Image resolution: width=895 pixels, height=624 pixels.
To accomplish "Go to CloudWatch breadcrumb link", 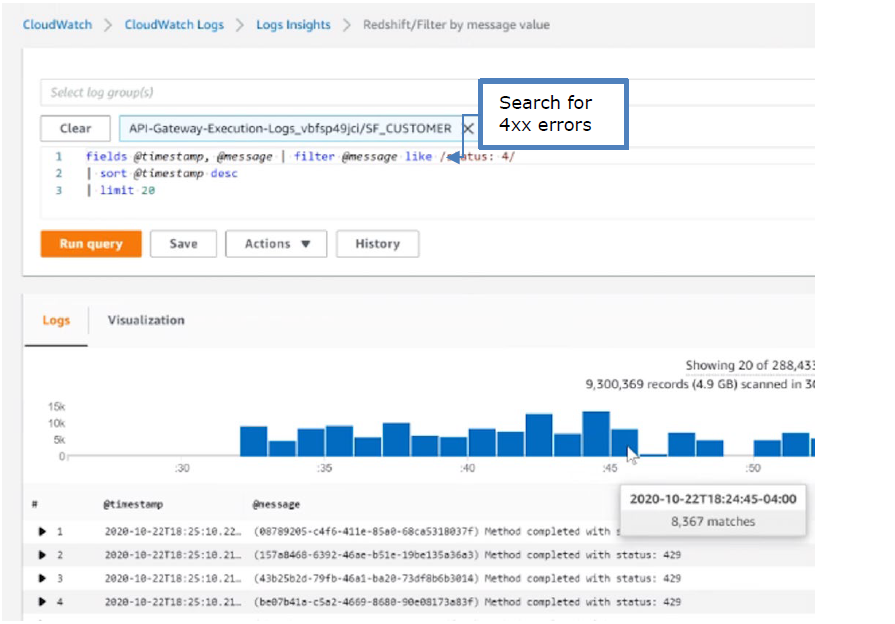I will [57, 25].
